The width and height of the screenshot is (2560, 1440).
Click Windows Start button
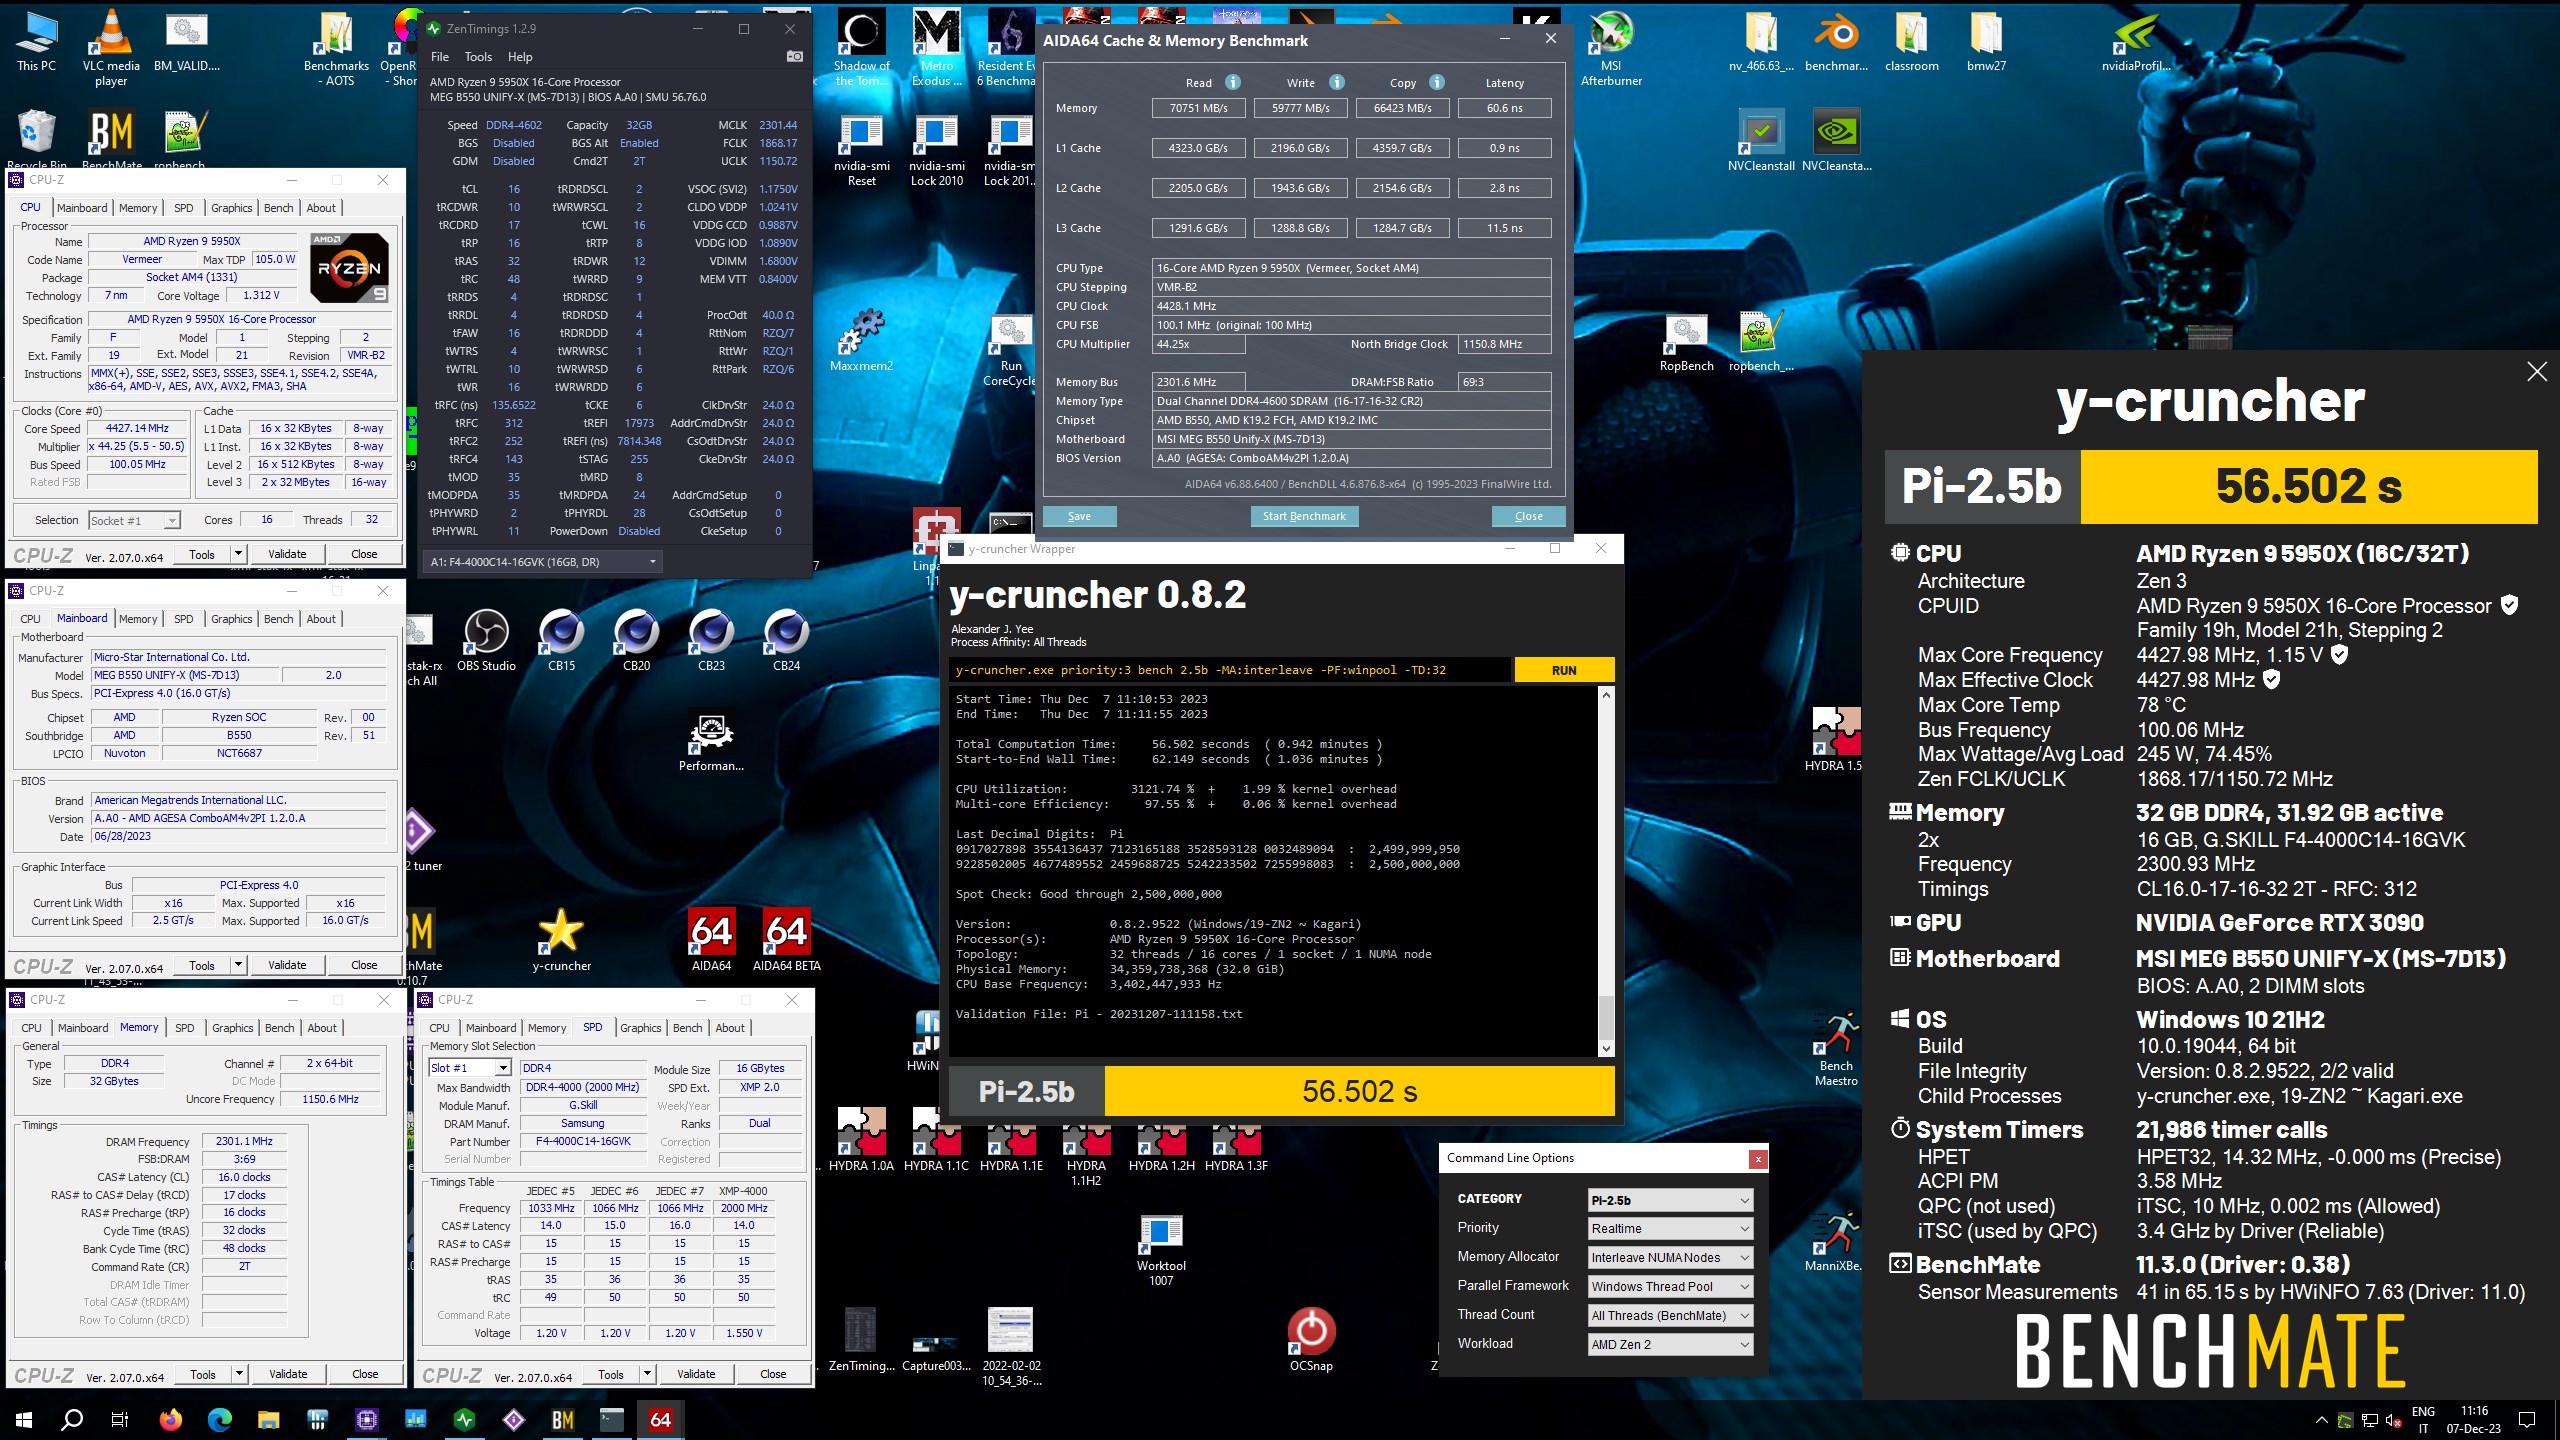[24, 1419]
